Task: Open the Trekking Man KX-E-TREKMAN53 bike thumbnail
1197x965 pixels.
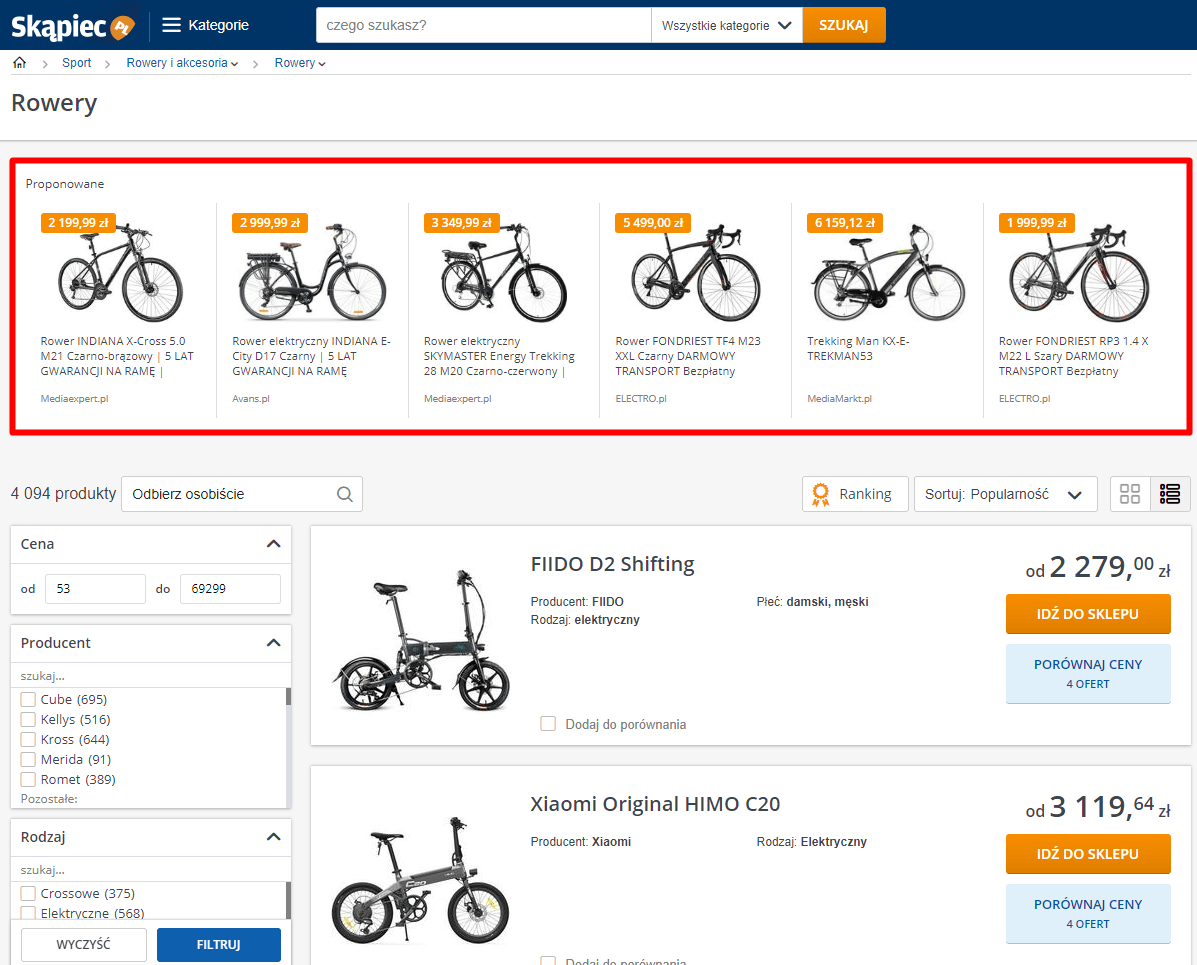Action: [888, 273]
